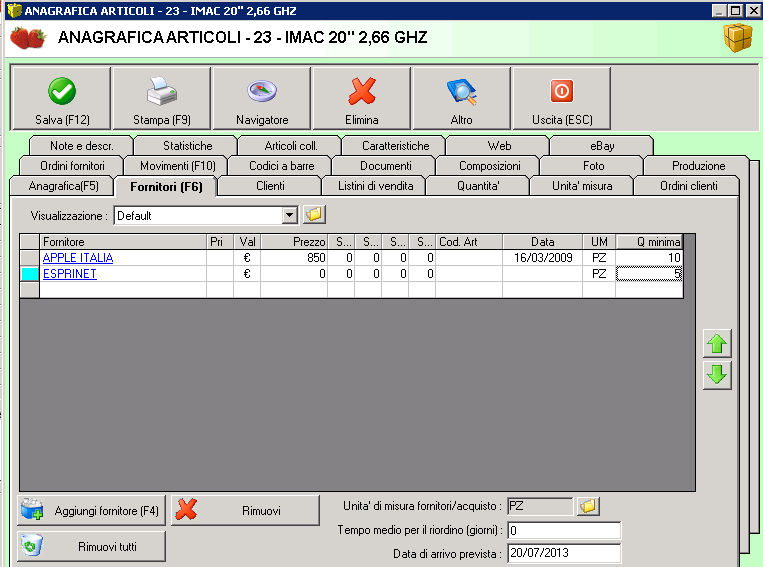Click the strawberry logo icon
Viewport: 763px width, 567px height.
28,37
